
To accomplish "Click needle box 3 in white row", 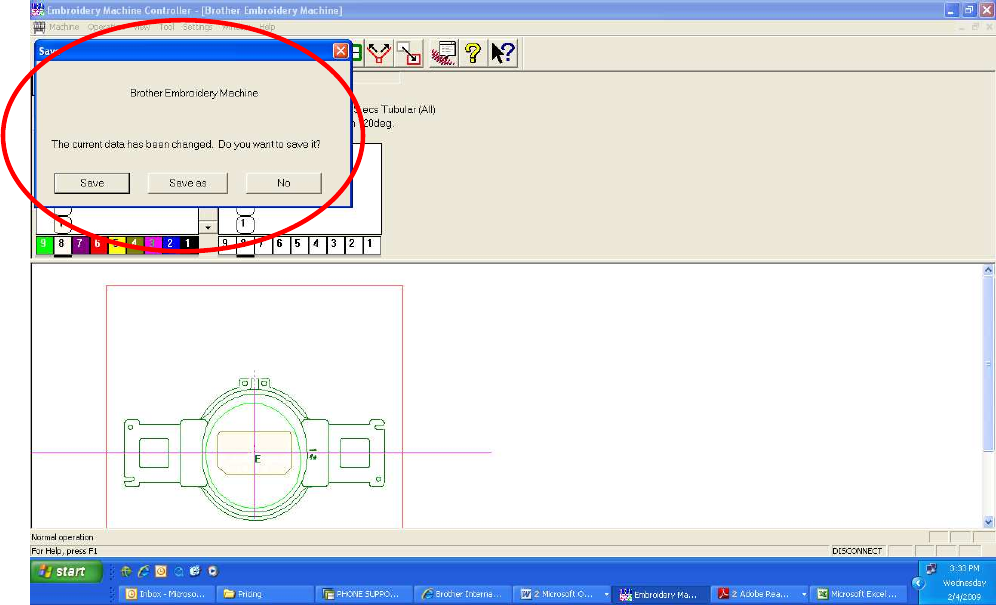I will pos(334,245).
